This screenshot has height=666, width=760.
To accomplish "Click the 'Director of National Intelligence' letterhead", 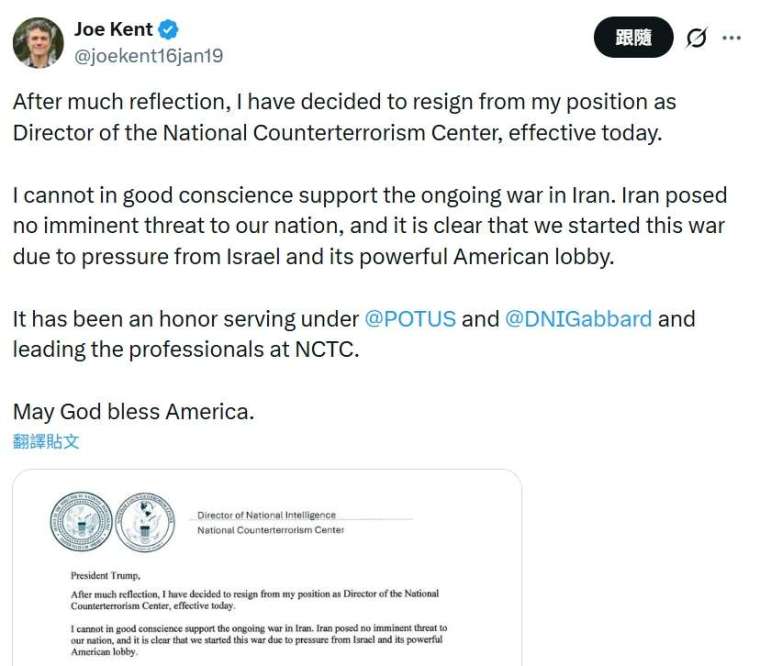I will pos(266,515).
